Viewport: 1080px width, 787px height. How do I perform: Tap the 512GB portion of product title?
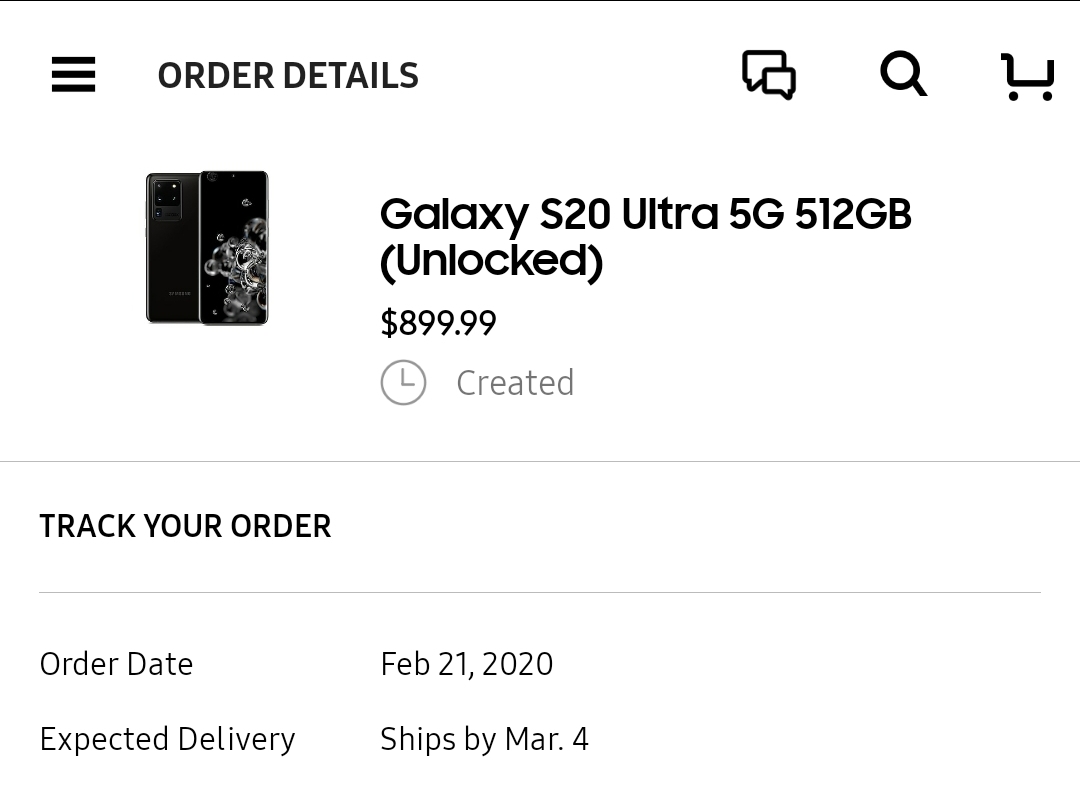point(853,213)
